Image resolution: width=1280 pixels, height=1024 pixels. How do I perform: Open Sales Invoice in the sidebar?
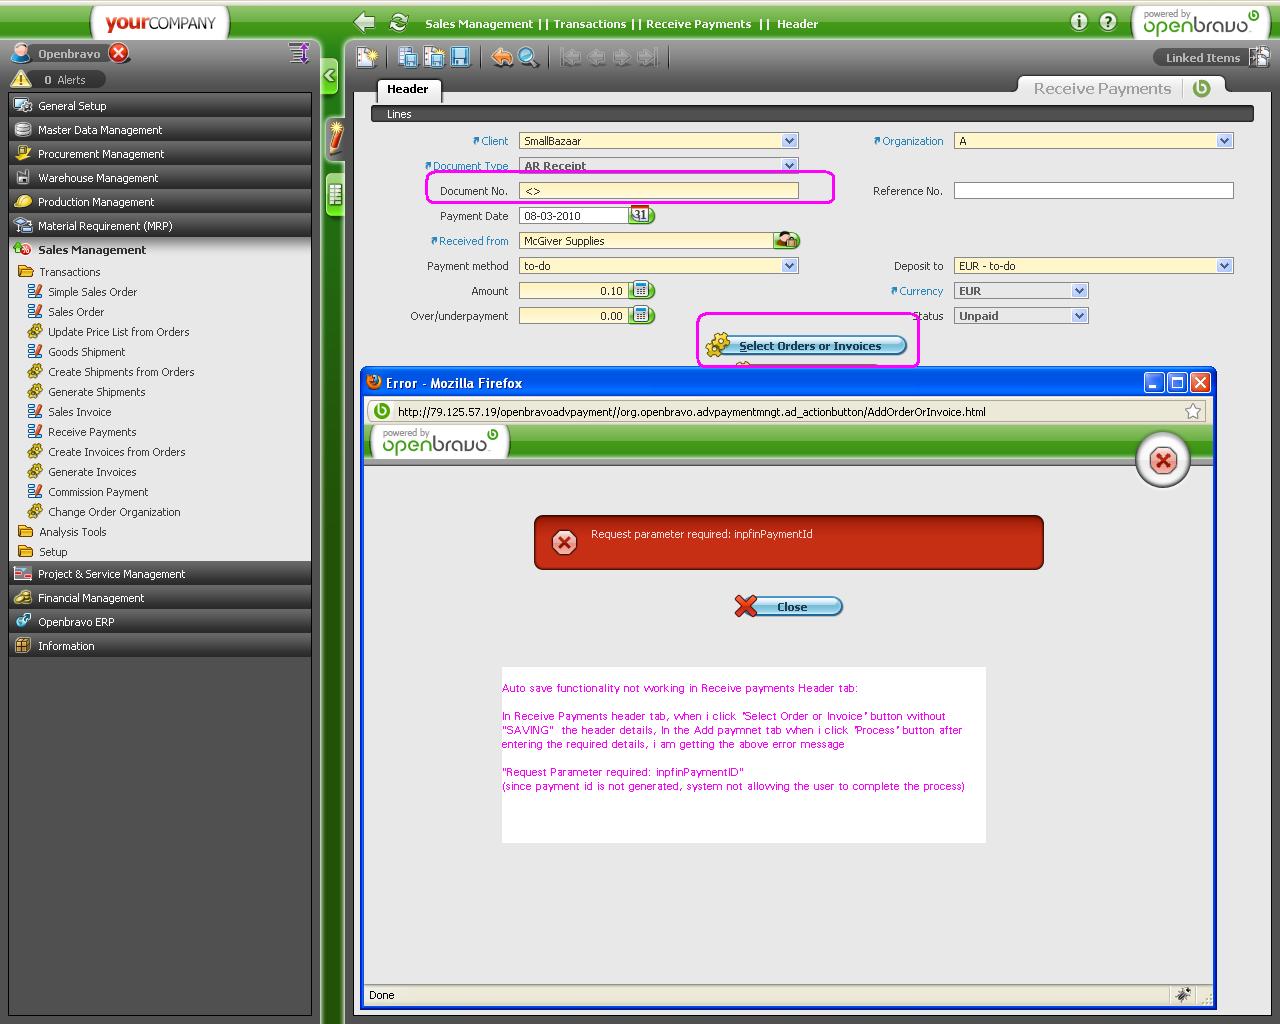[80, 412]
